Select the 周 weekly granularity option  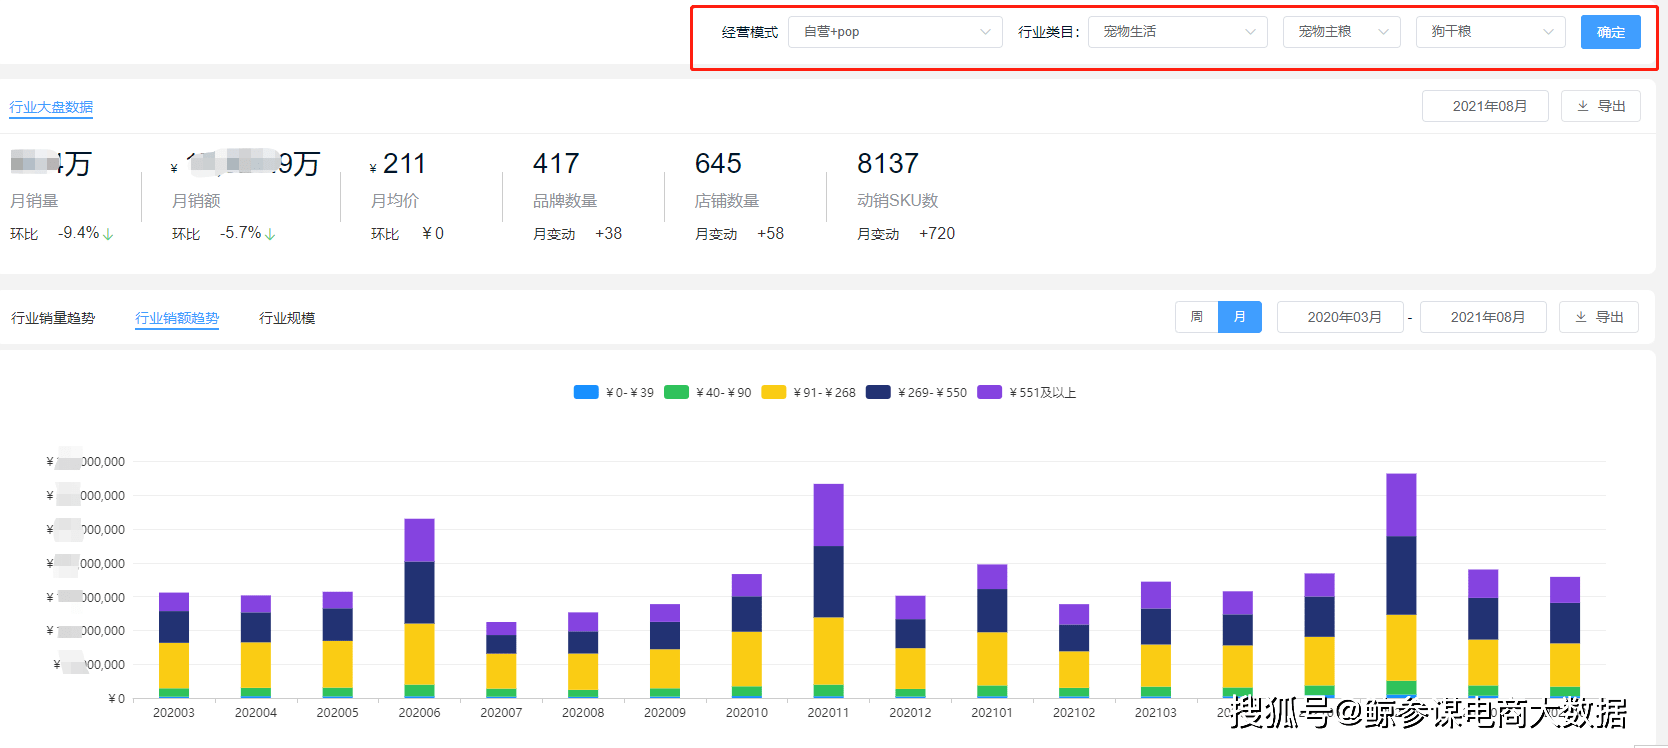(x=1196, y=317)
